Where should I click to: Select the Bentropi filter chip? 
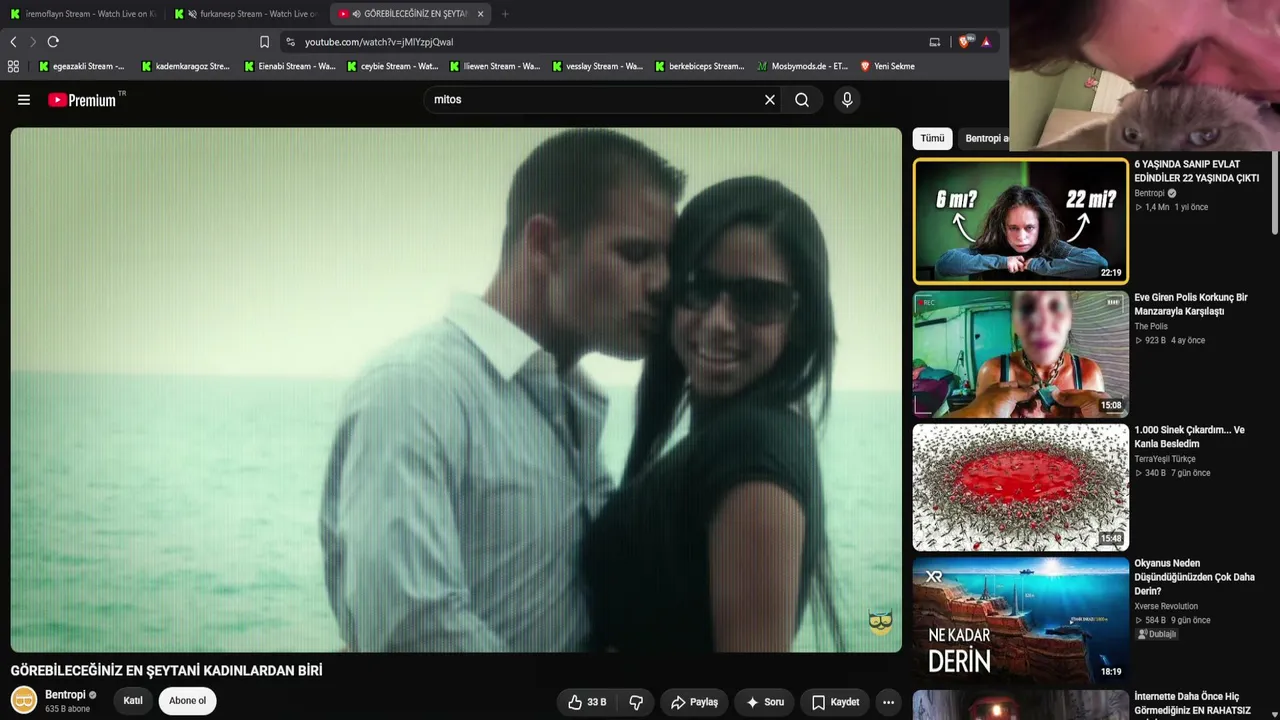986,138
